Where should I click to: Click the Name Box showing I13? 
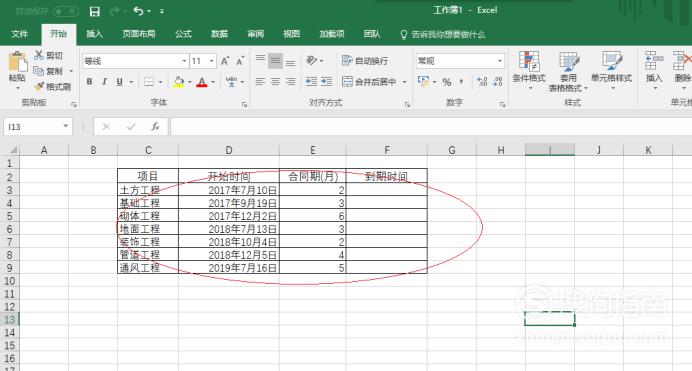(x=38, y=127)
